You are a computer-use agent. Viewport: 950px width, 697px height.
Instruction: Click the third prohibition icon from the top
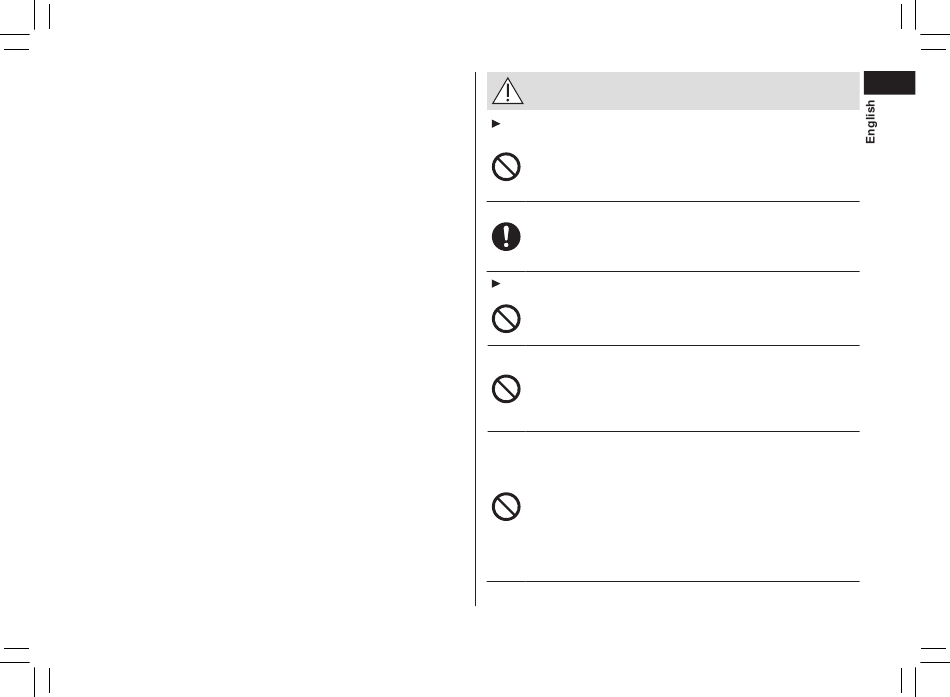506,389
